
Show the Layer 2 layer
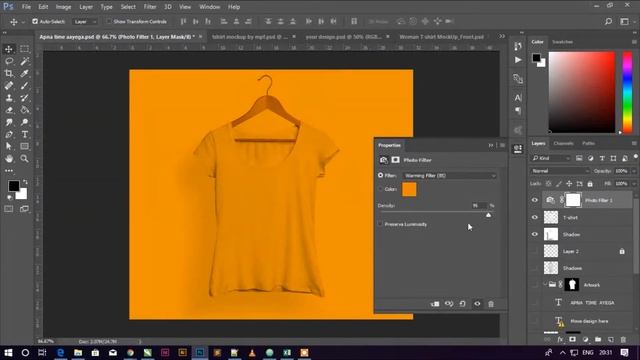pos(535,251)
